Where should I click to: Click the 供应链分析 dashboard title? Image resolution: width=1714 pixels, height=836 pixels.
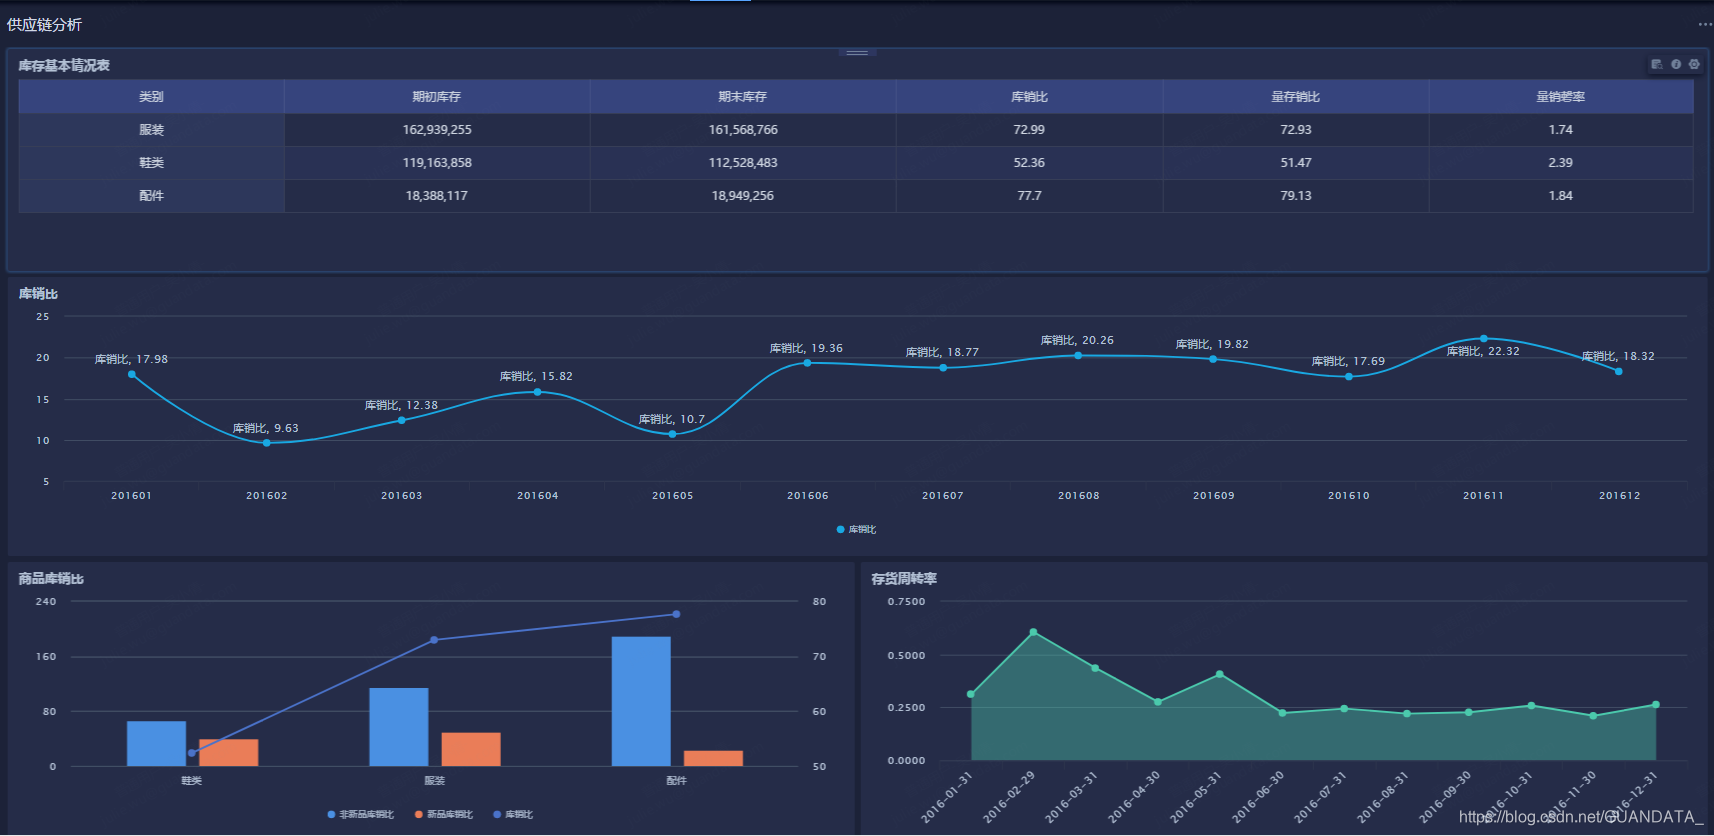pos(45,24)
